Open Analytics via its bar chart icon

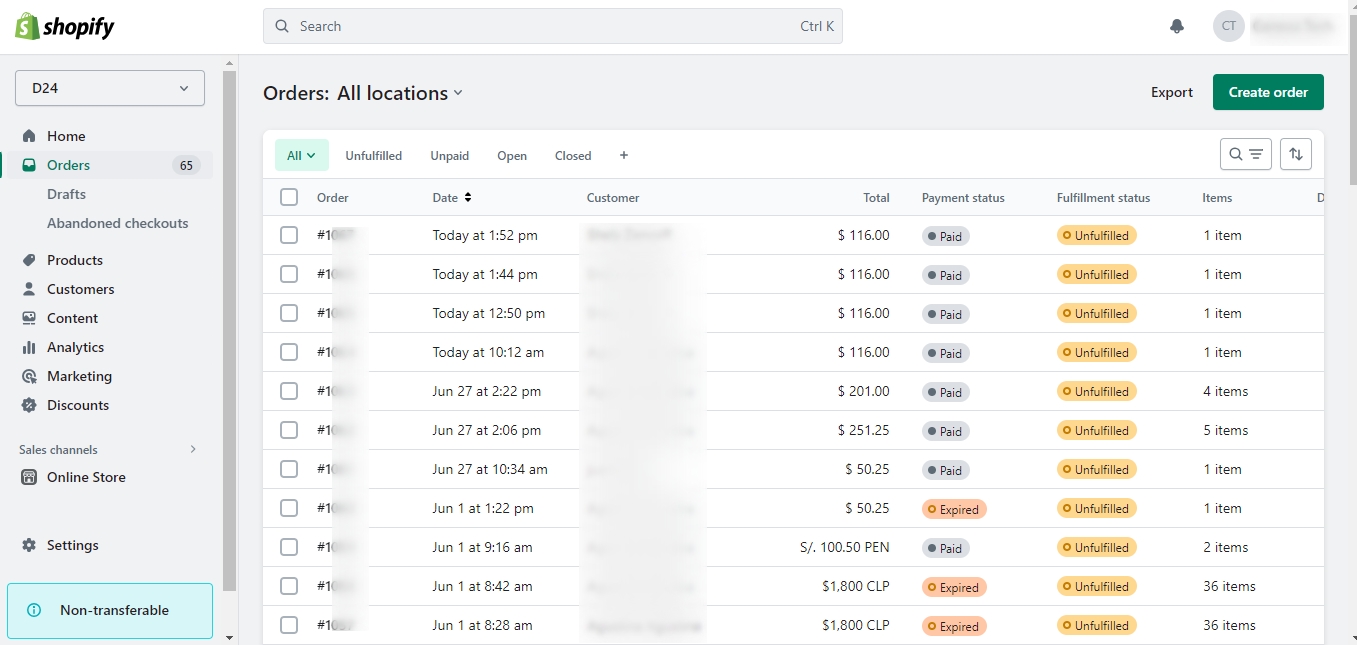click(29, 347)
